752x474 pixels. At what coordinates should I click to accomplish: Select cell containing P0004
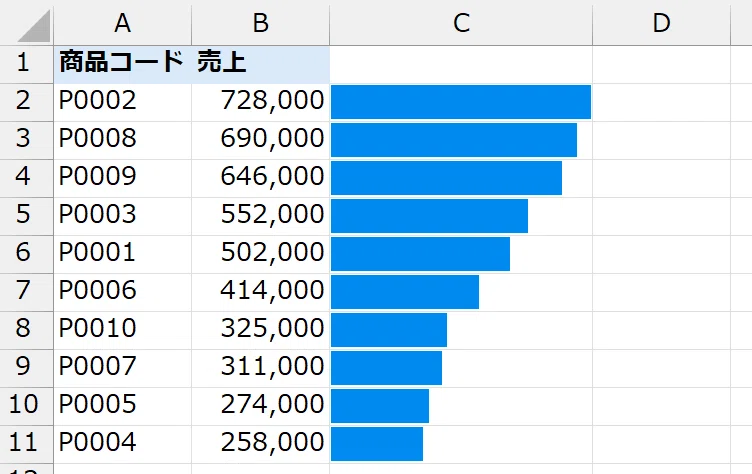(x=123, y=444)
